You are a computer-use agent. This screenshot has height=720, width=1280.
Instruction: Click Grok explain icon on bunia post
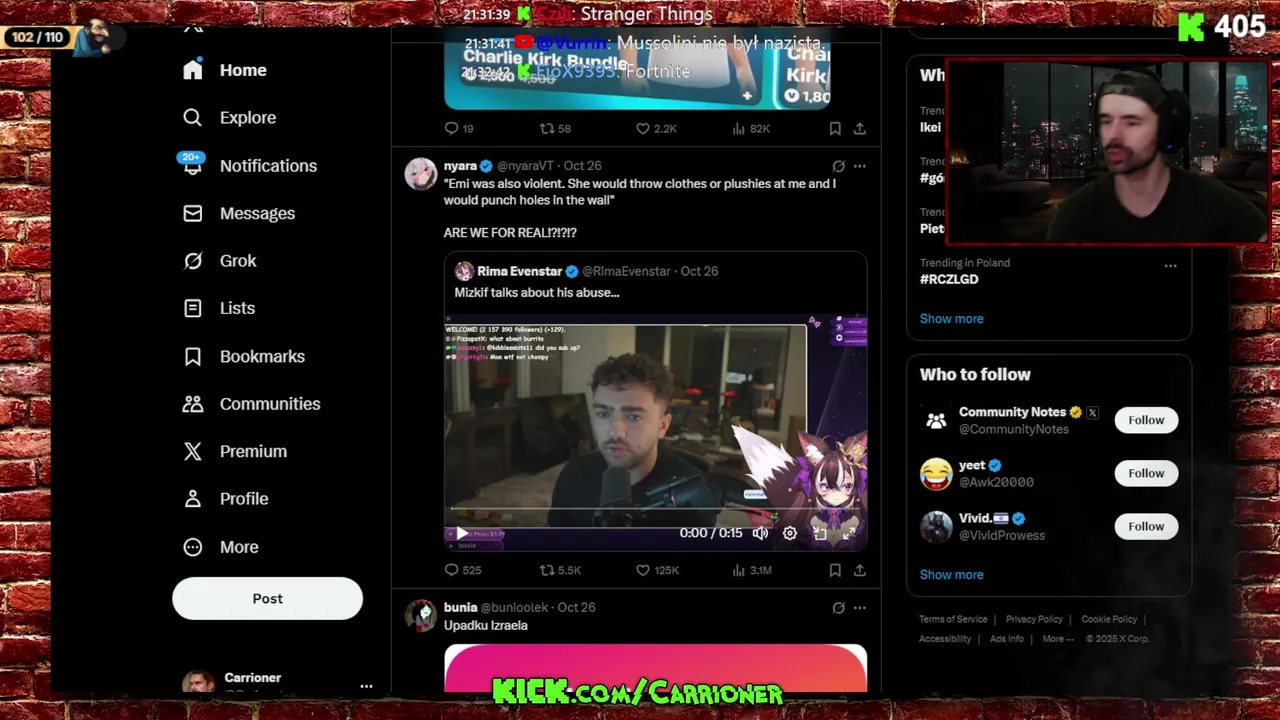click(x=838, y=608)
